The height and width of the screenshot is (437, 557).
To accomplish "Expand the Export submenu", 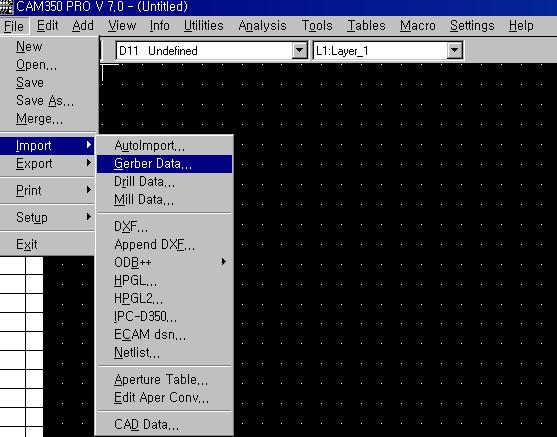I will point(48,164).
